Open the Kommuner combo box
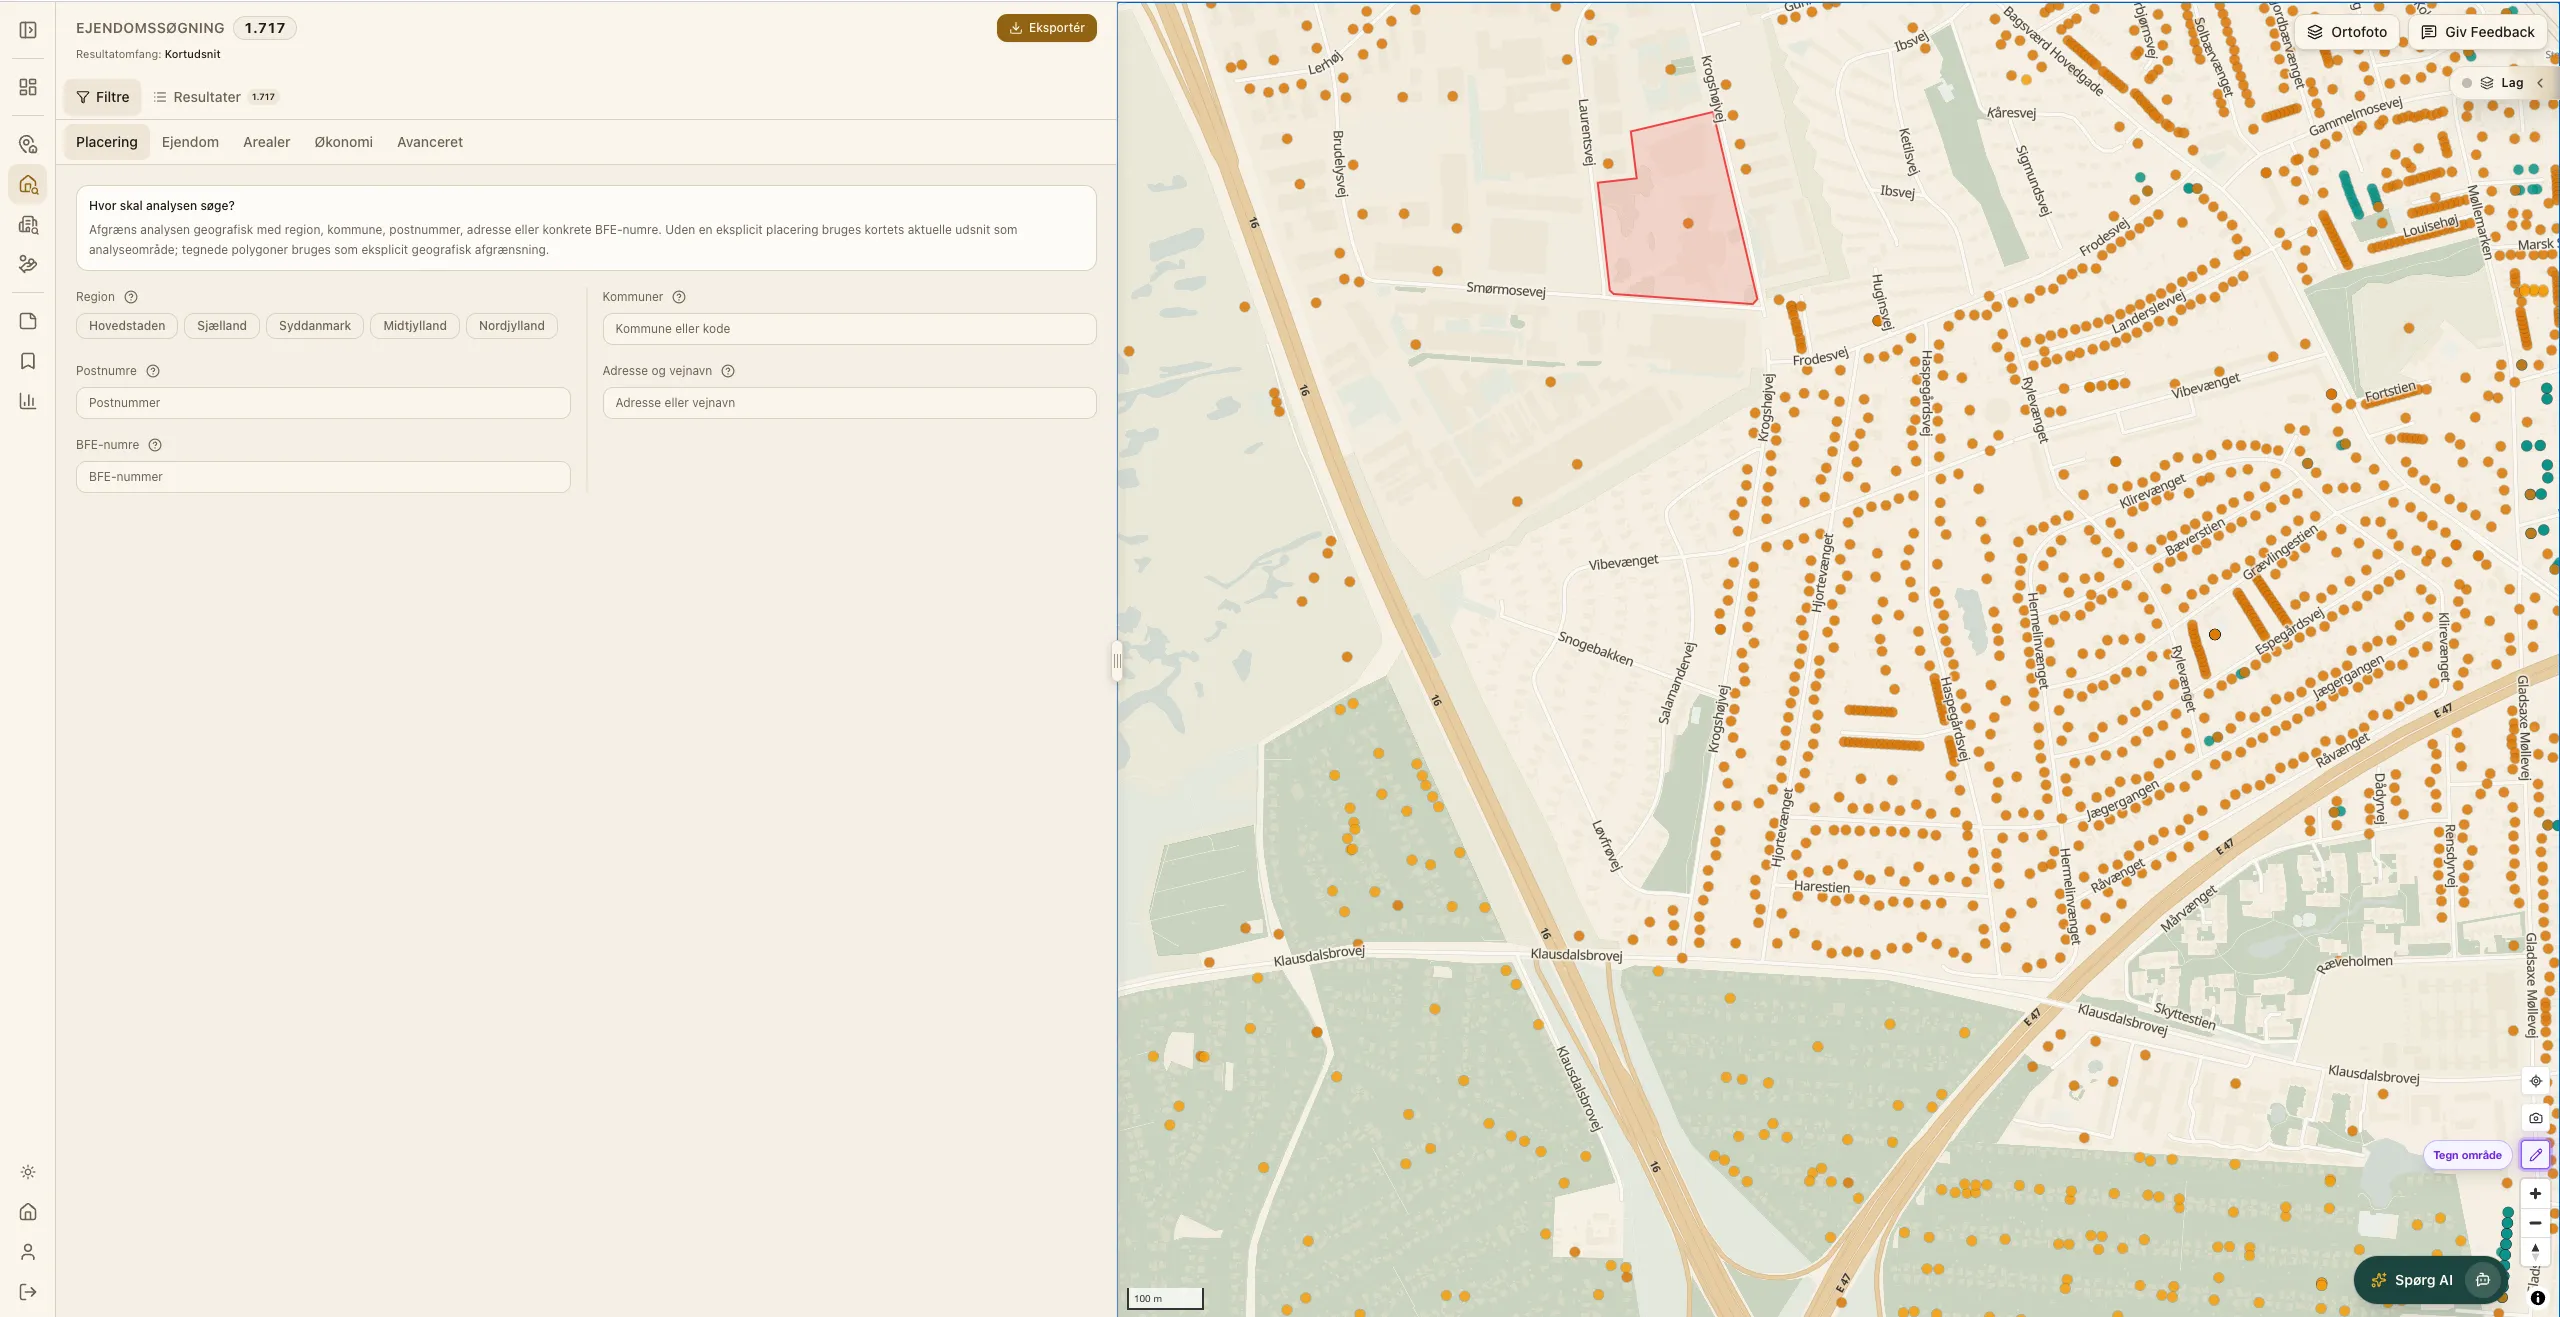This screenshot has width=2560, height=1317. pyautogui.click(x=849, y=329)
